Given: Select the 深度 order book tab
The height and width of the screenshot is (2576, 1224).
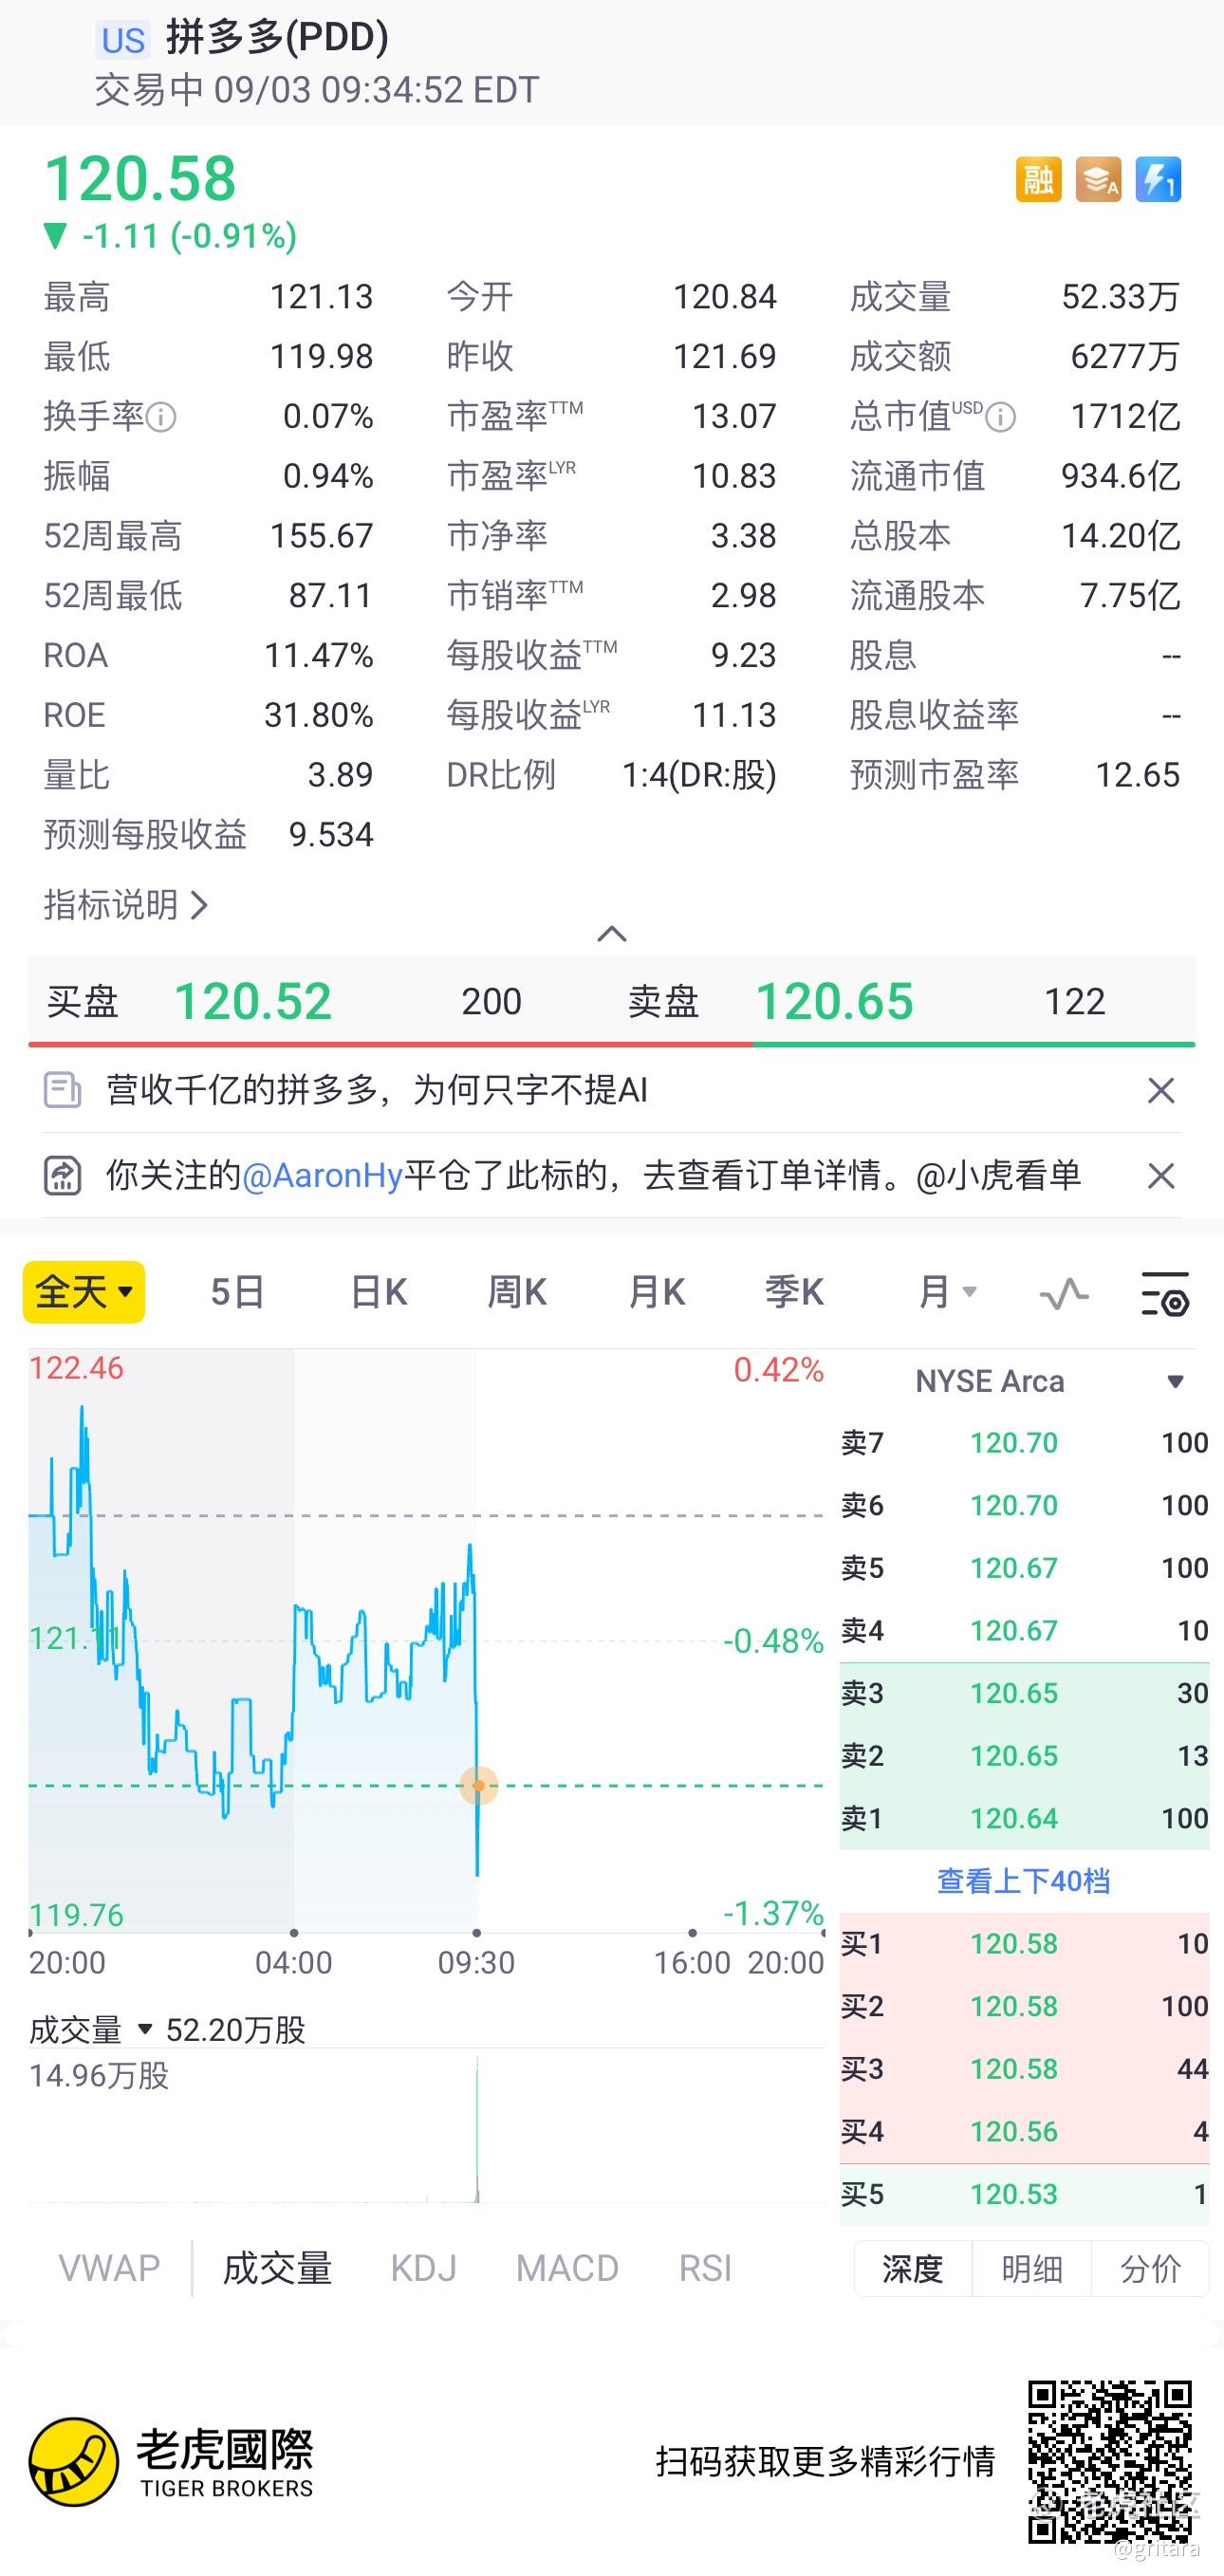Looking at the screenshot, I should click(913, 2268).
